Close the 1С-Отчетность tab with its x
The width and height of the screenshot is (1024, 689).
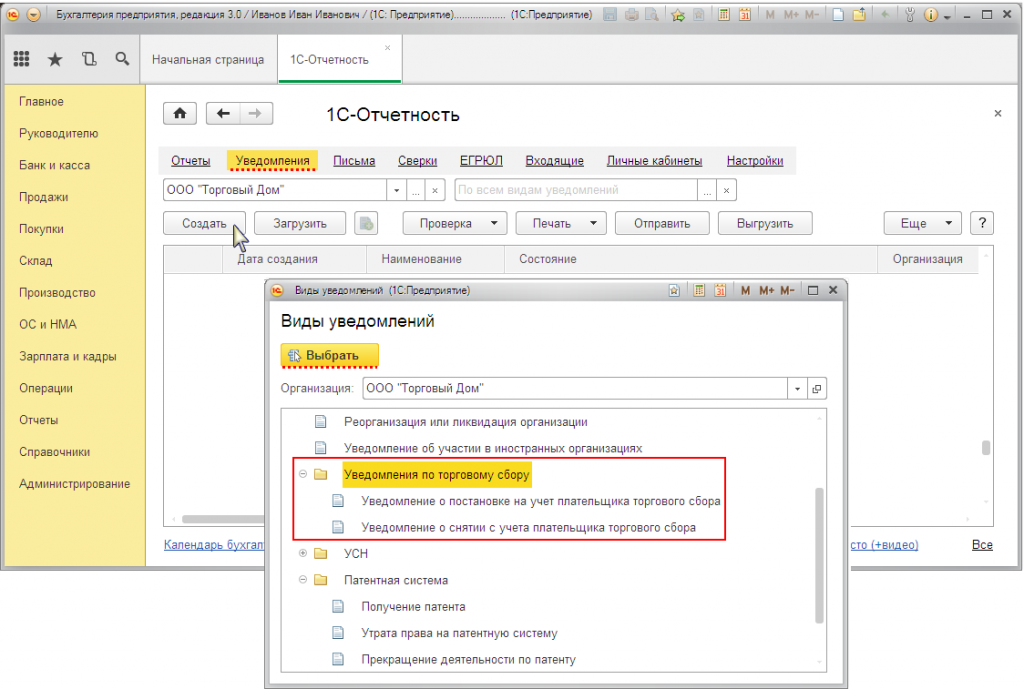click(x=387, y=48)
